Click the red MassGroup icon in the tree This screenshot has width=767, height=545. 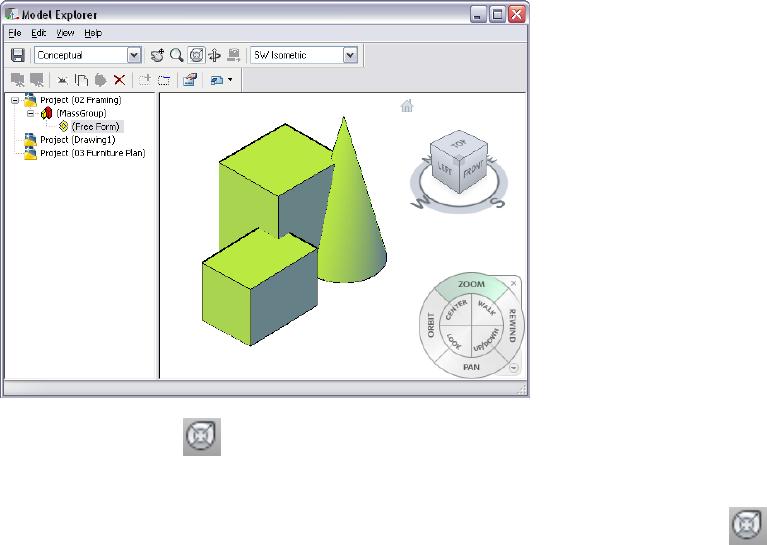(x=46, y=113)
